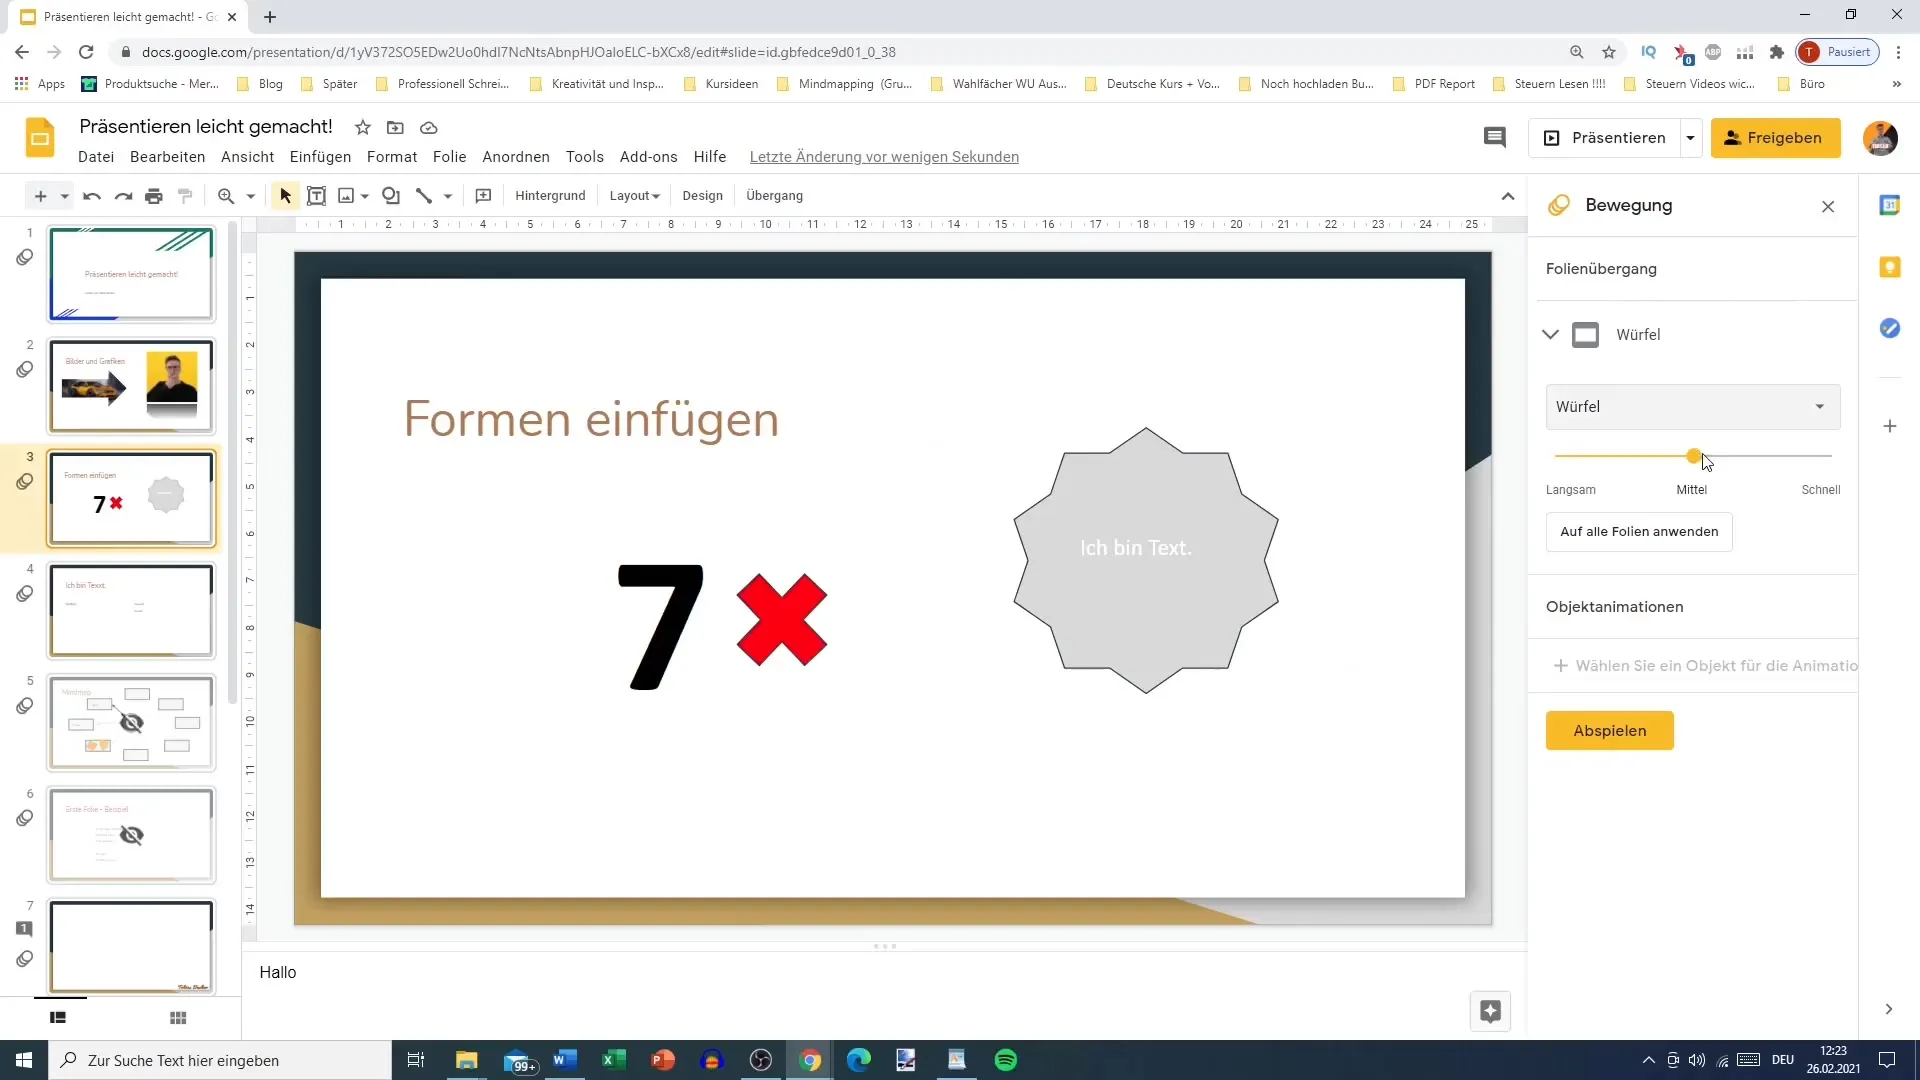Screen dimensions: 1920x1080
Task: Click the add comment toolbar icon
Action: click(x=483, y=196)
